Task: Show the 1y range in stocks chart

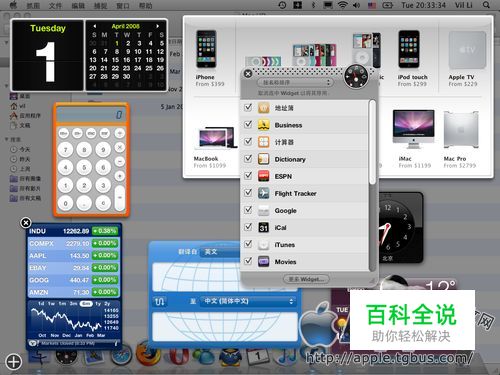Action: (x=98, y=304)
